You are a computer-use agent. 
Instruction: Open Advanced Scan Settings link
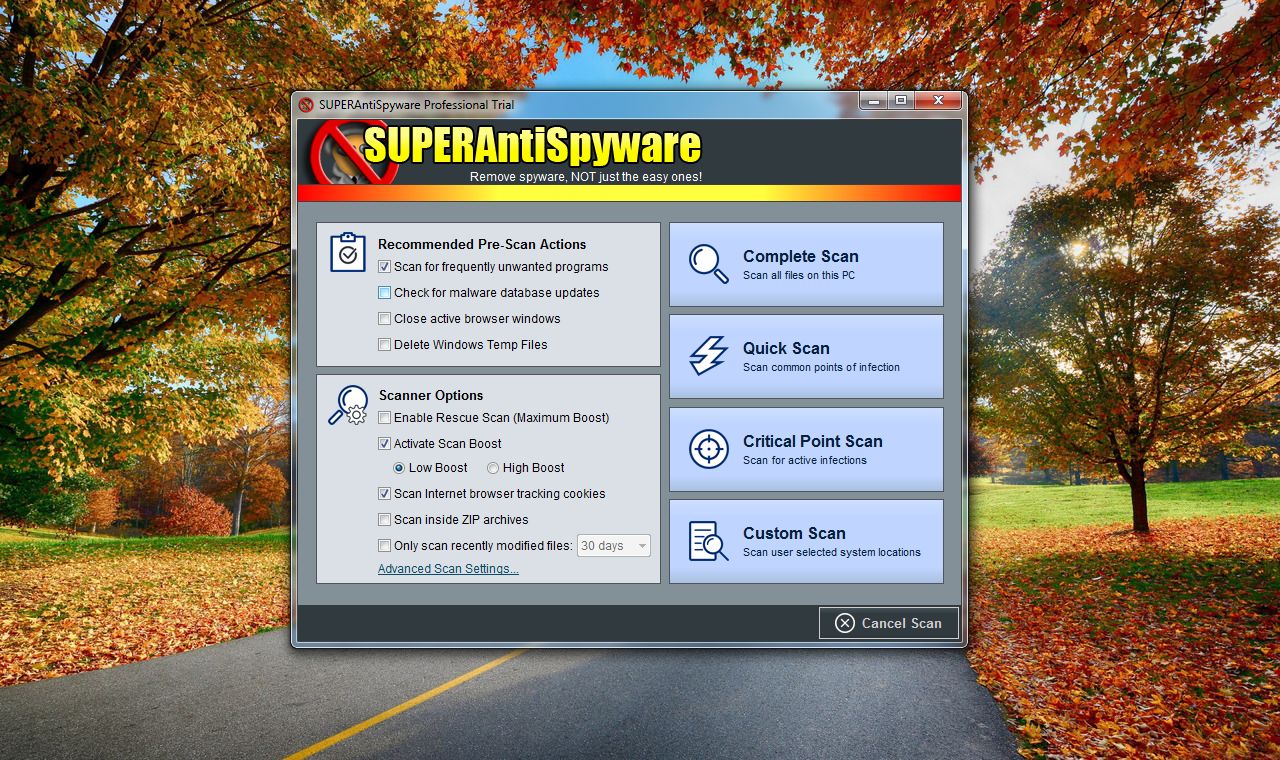point(448,569)
